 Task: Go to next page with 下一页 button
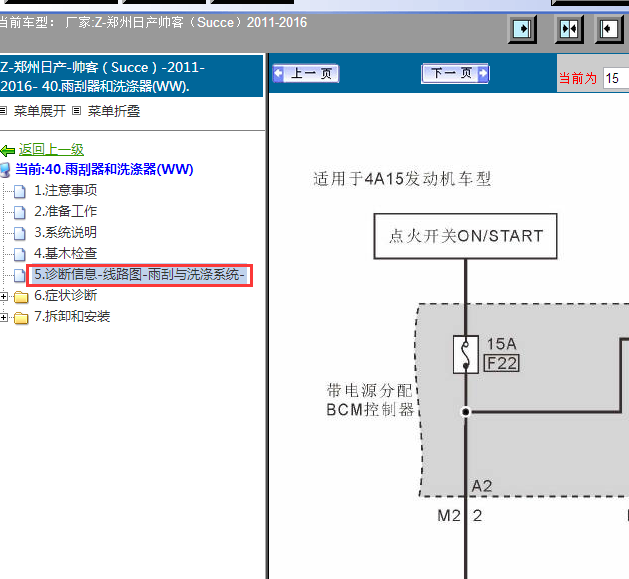(x=455, y=74)
